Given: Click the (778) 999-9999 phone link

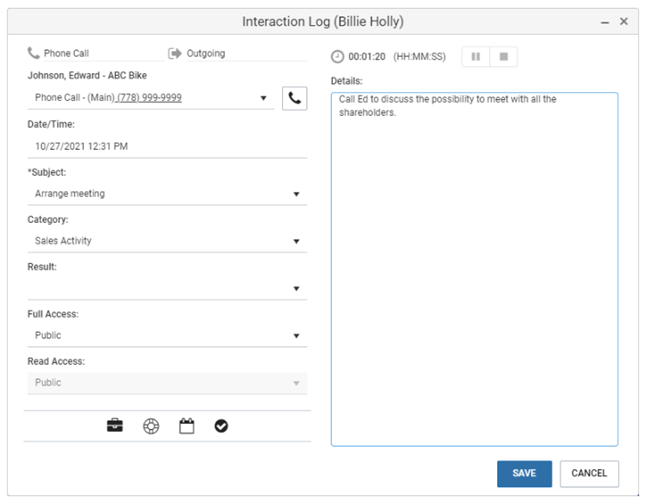Looking at the screenshot, I should pos(149,98).
